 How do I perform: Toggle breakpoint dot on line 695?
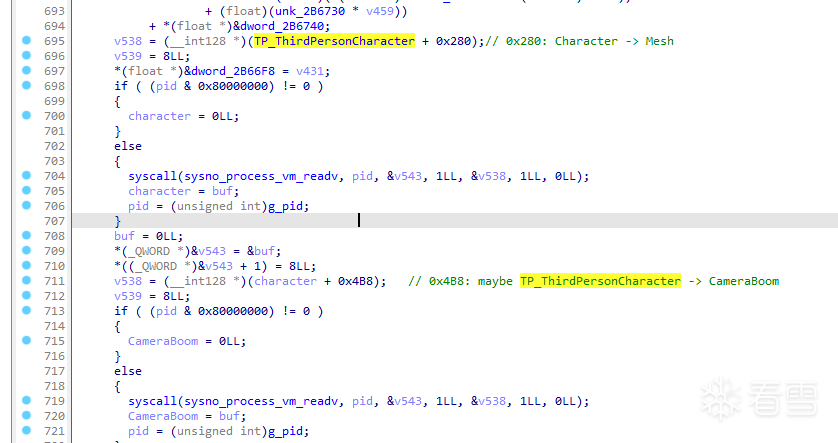point(26,40)
